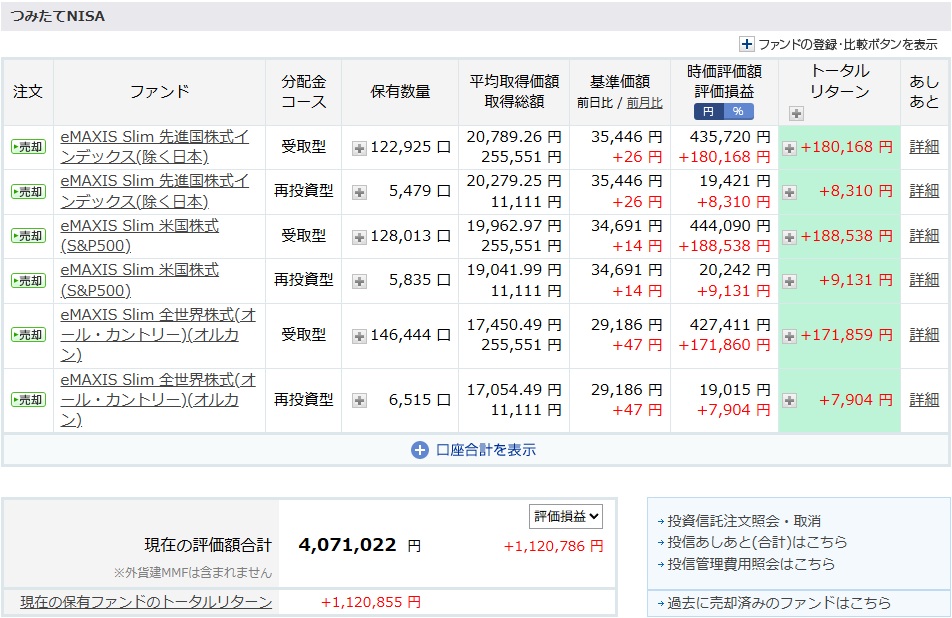Expand plus icon beside +7,904 円 total return
952x618 pixels.
(789, 400)
